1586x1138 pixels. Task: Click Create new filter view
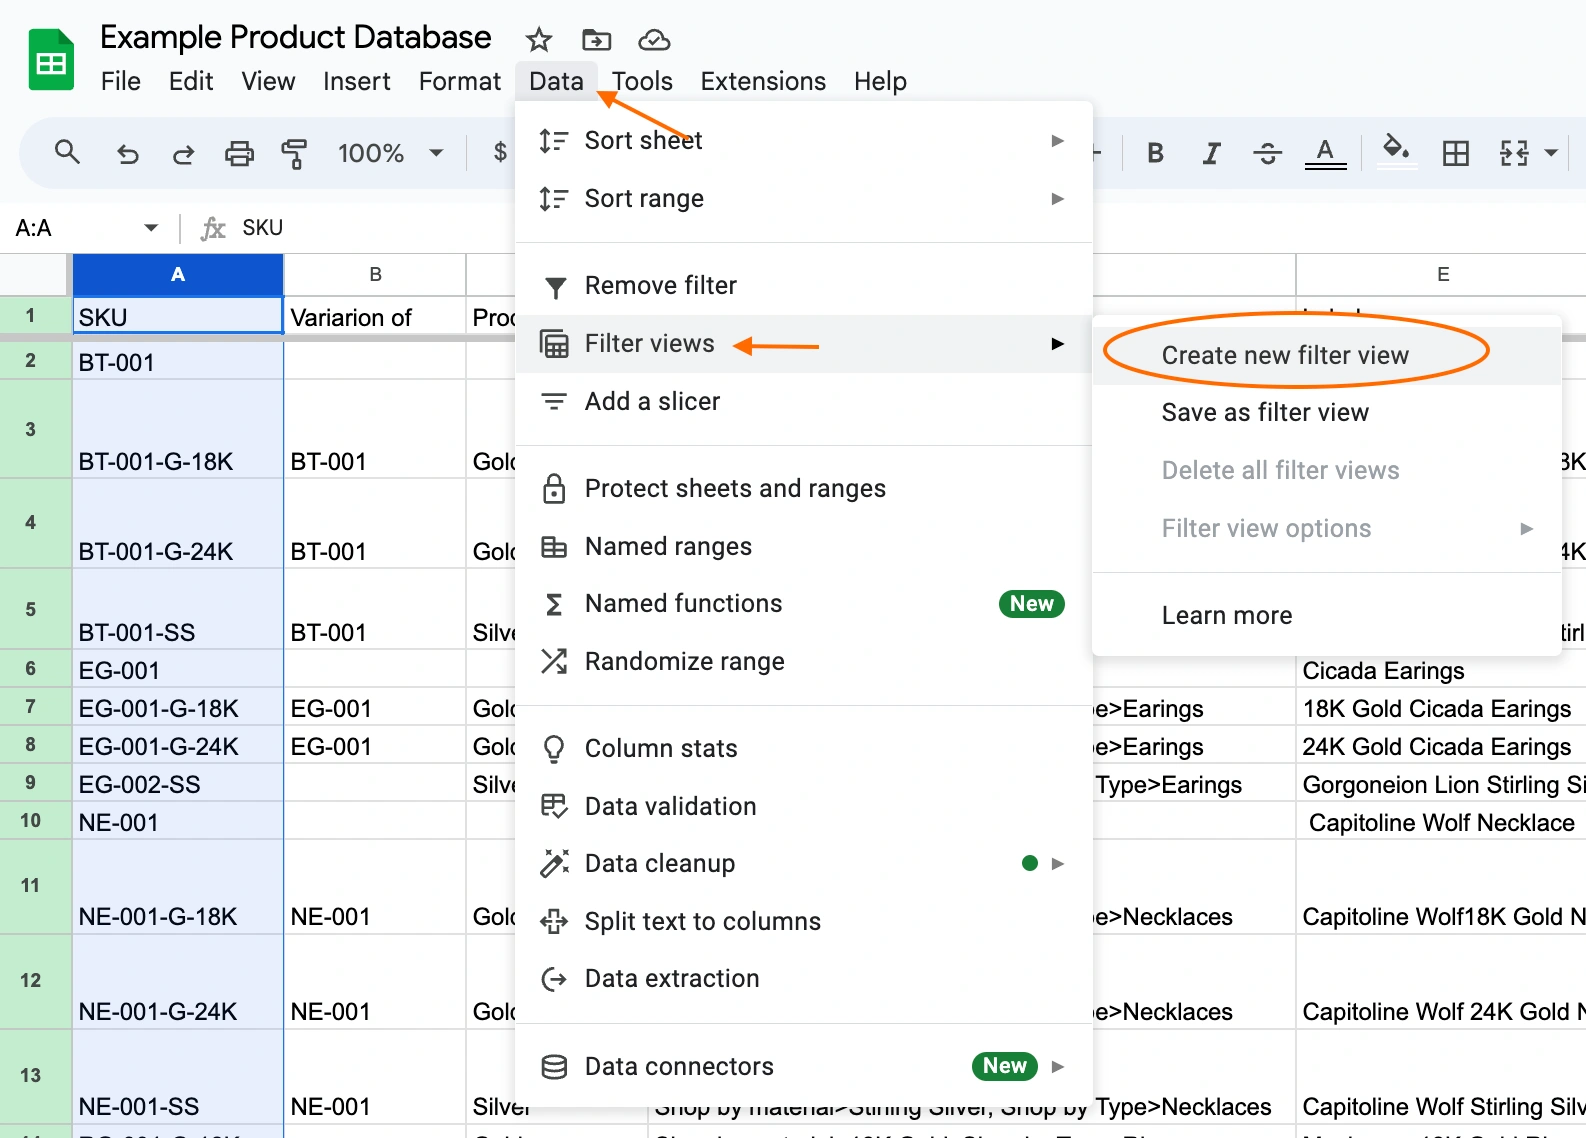(x=1326, y=355)
